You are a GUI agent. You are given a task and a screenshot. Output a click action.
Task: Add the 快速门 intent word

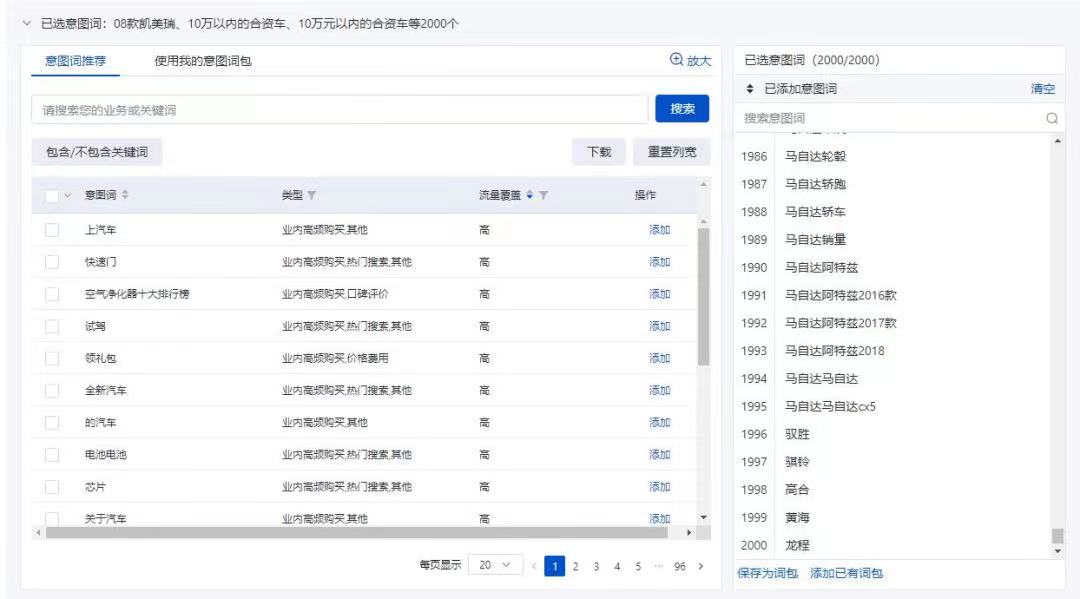[x=659, y=262]
